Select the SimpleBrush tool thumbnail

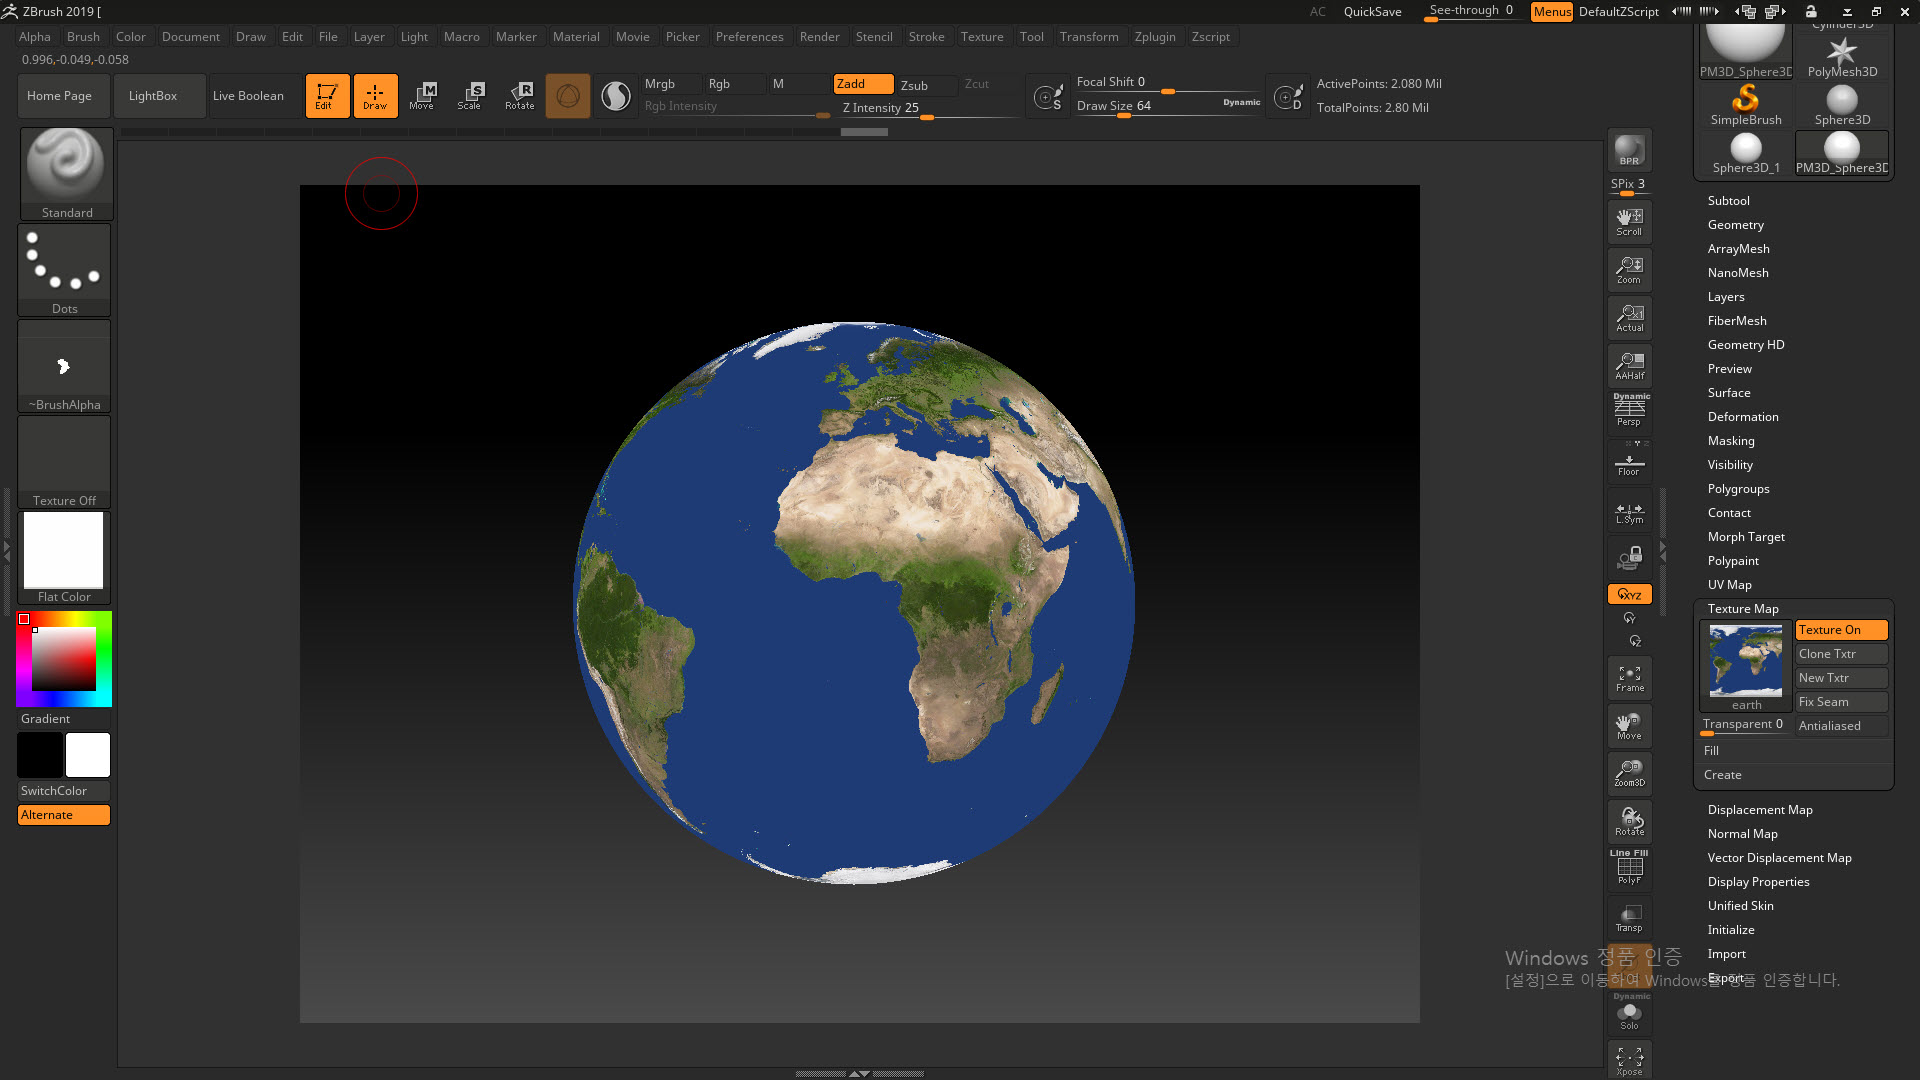point(1745,105)
